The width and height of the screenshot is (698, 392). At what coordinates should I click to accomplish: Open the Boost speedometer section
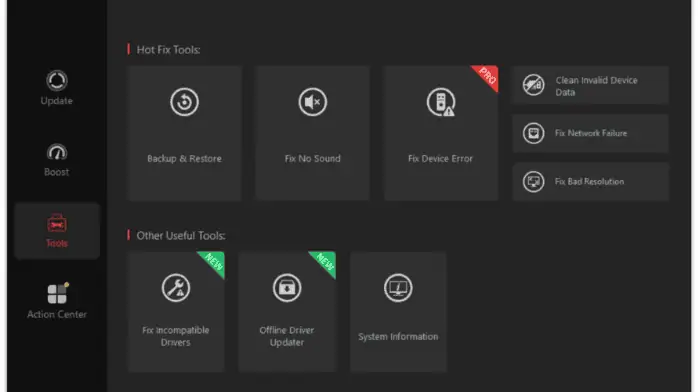point(57,153)
